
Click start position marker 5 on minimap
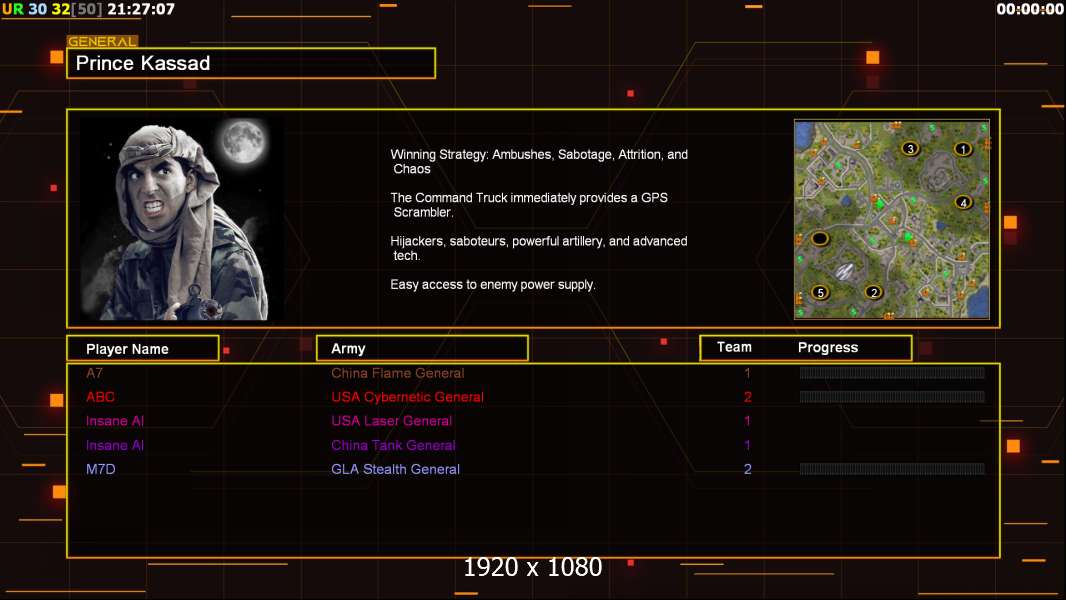tap(820, 292)
